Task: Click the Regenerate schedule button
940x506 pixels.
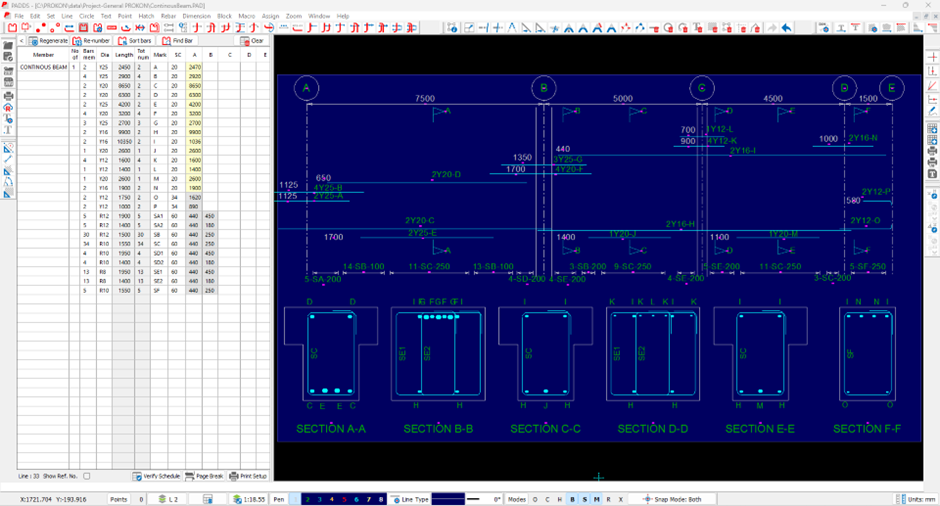Action: click(x=49, y=41)
